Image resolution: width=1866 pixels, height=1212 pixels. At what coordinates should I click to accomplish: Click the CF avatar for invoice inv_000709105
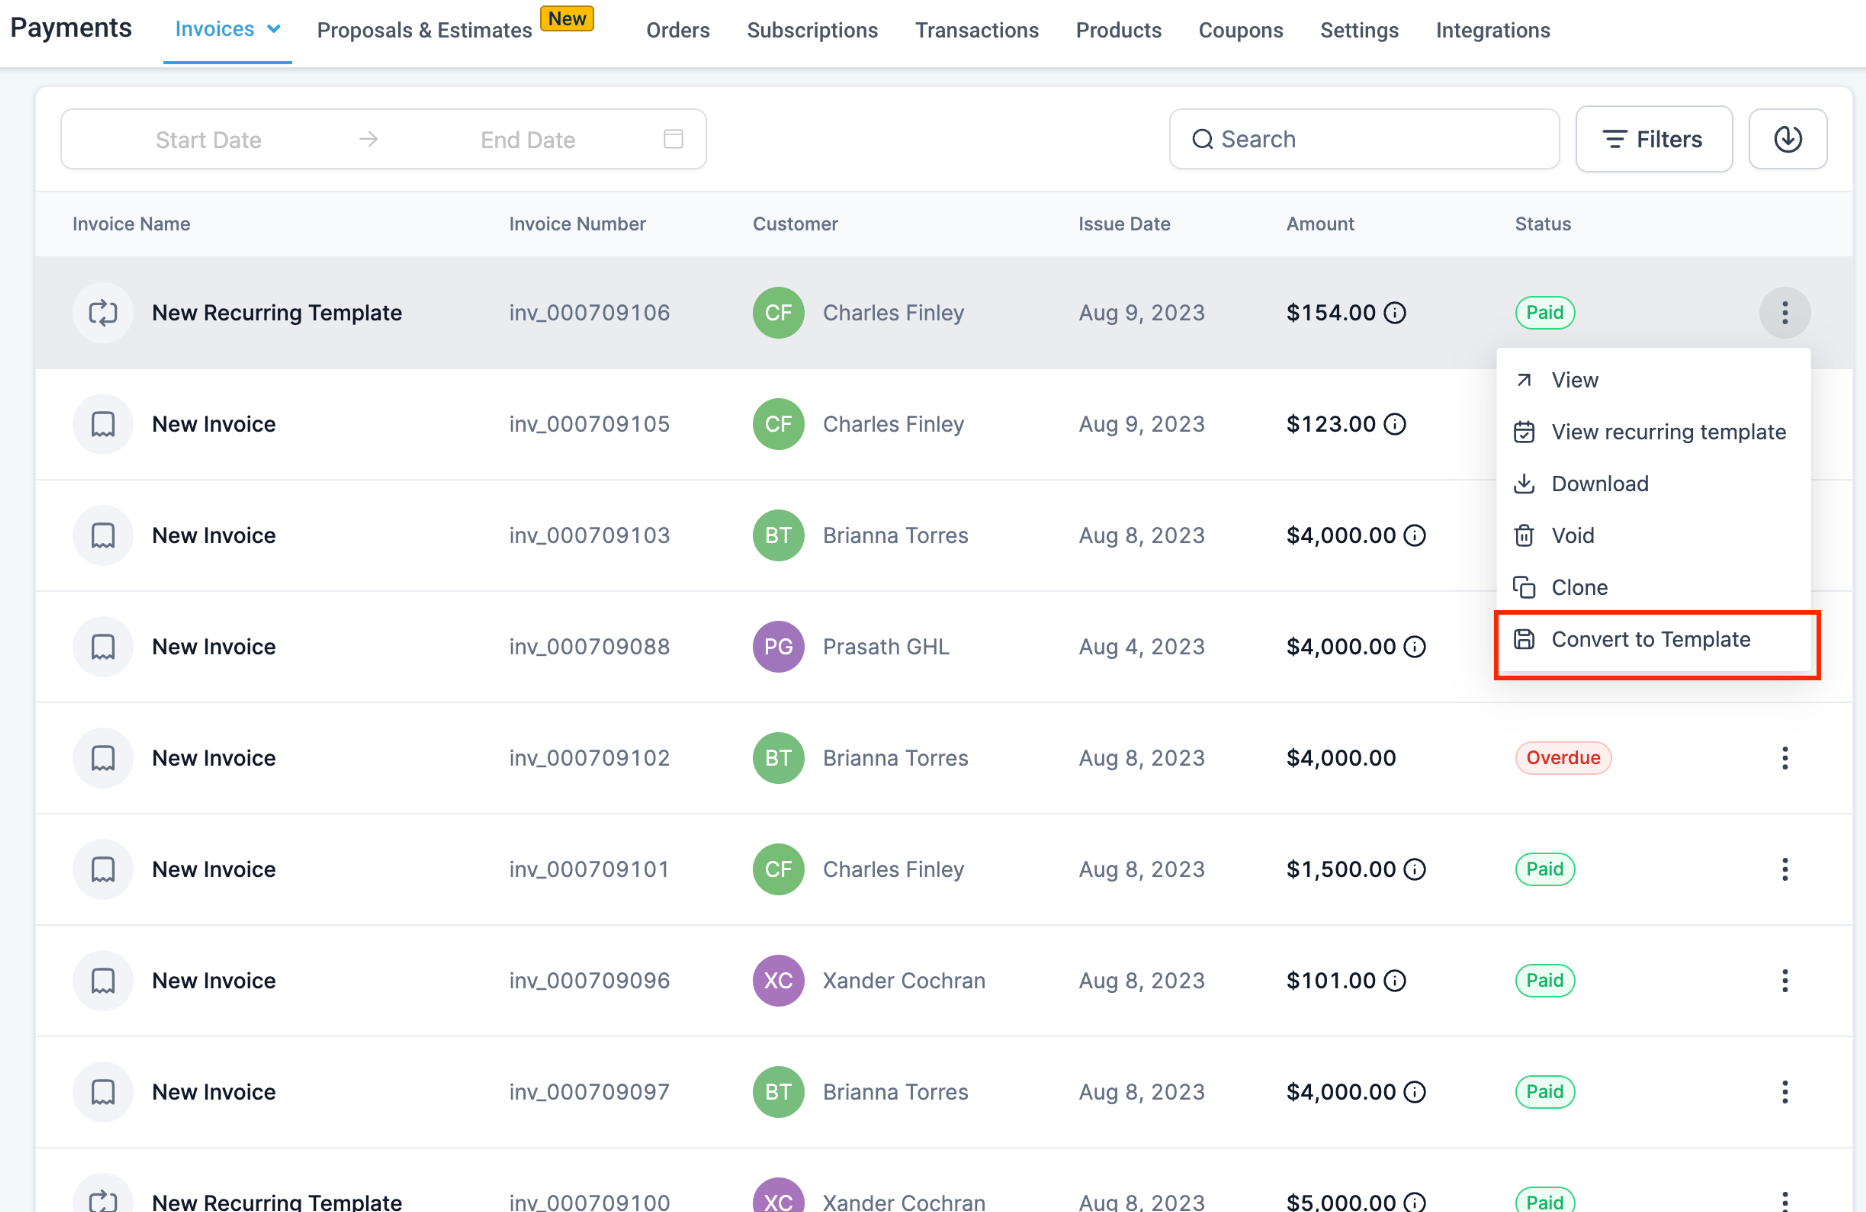[778, 424]
